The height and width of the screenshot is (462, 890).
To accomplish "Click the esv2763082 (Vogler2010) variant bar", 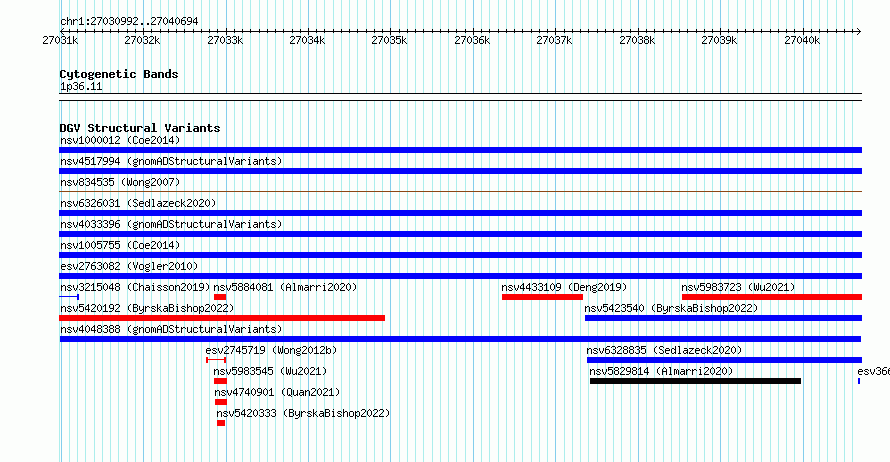I will [x=460, y=276].
